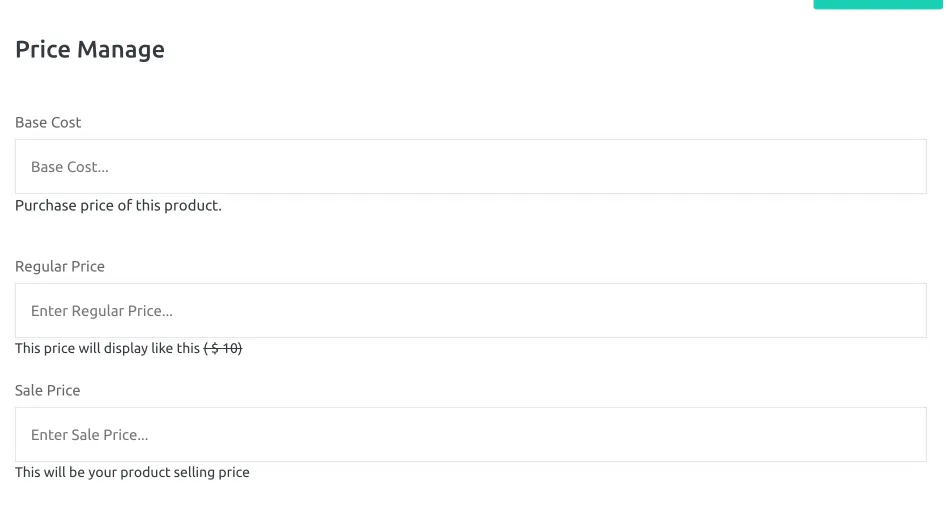This screenshot has width=947, height=515.
Task: Click the Price Manage heading
Action: 90,50
